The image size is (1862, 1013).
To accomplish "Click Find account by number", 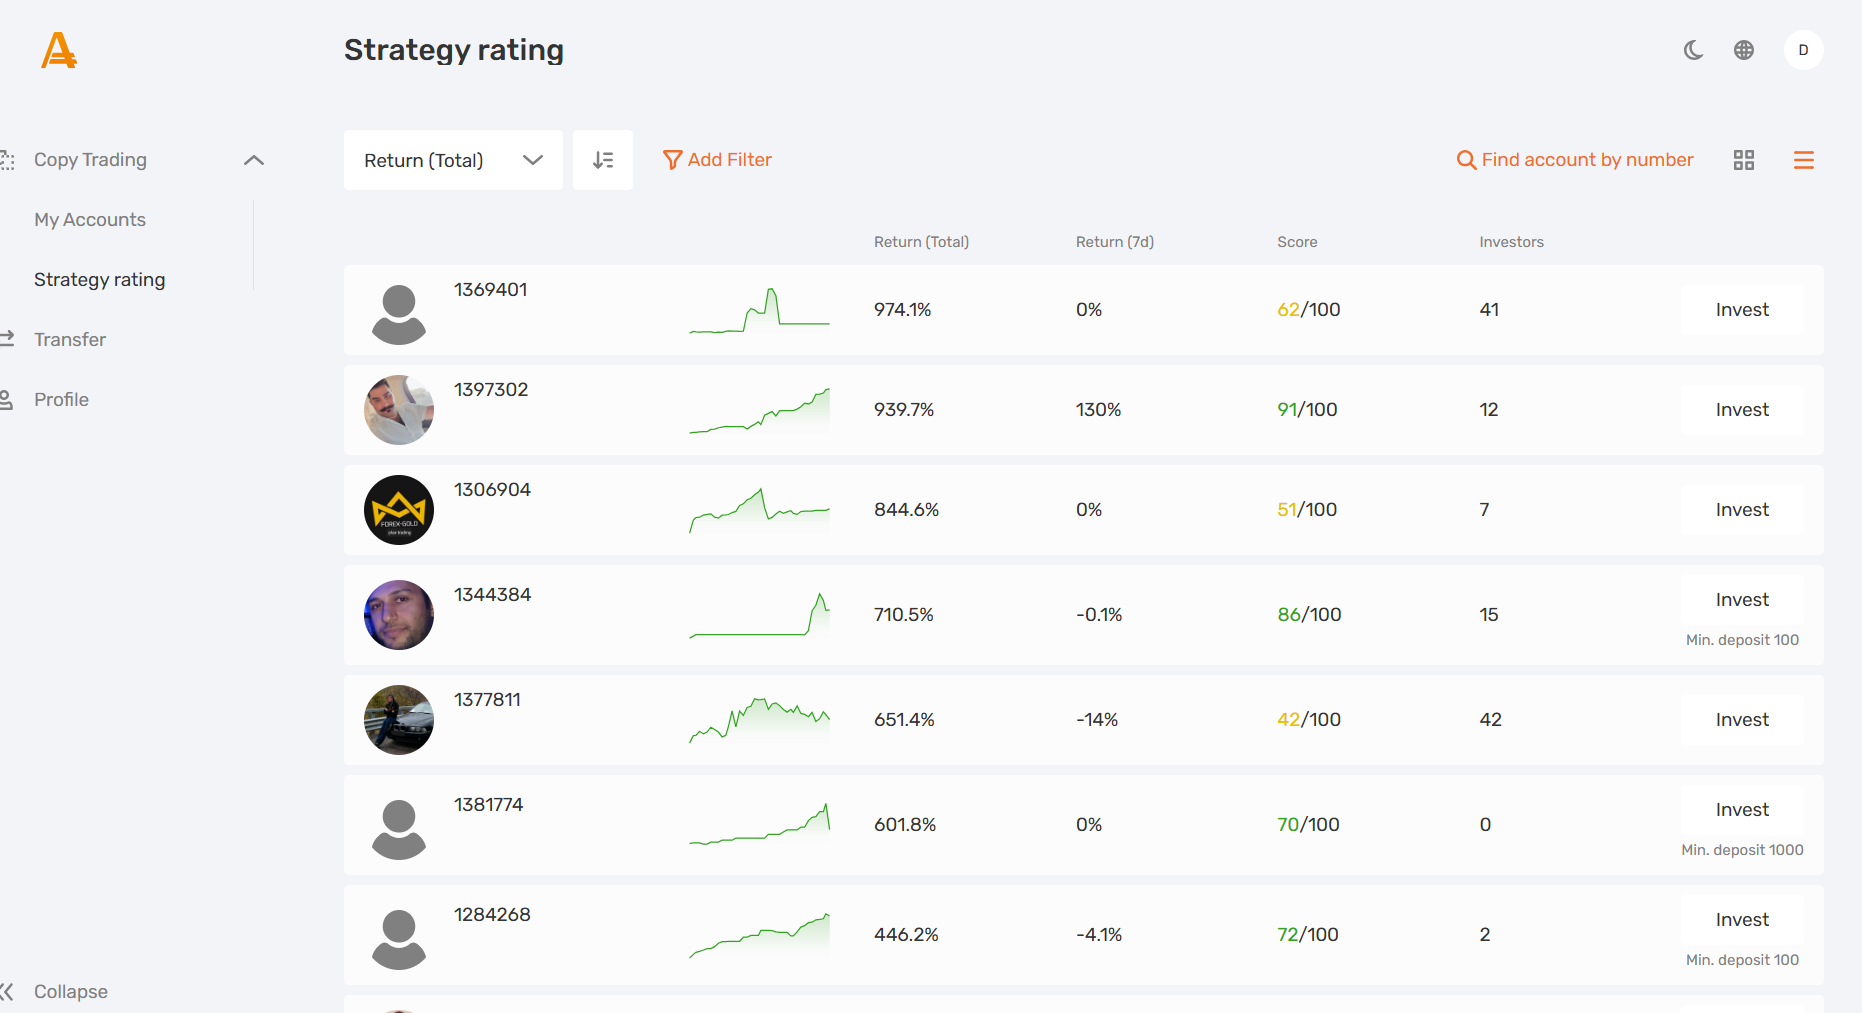I will (1573, 159).
